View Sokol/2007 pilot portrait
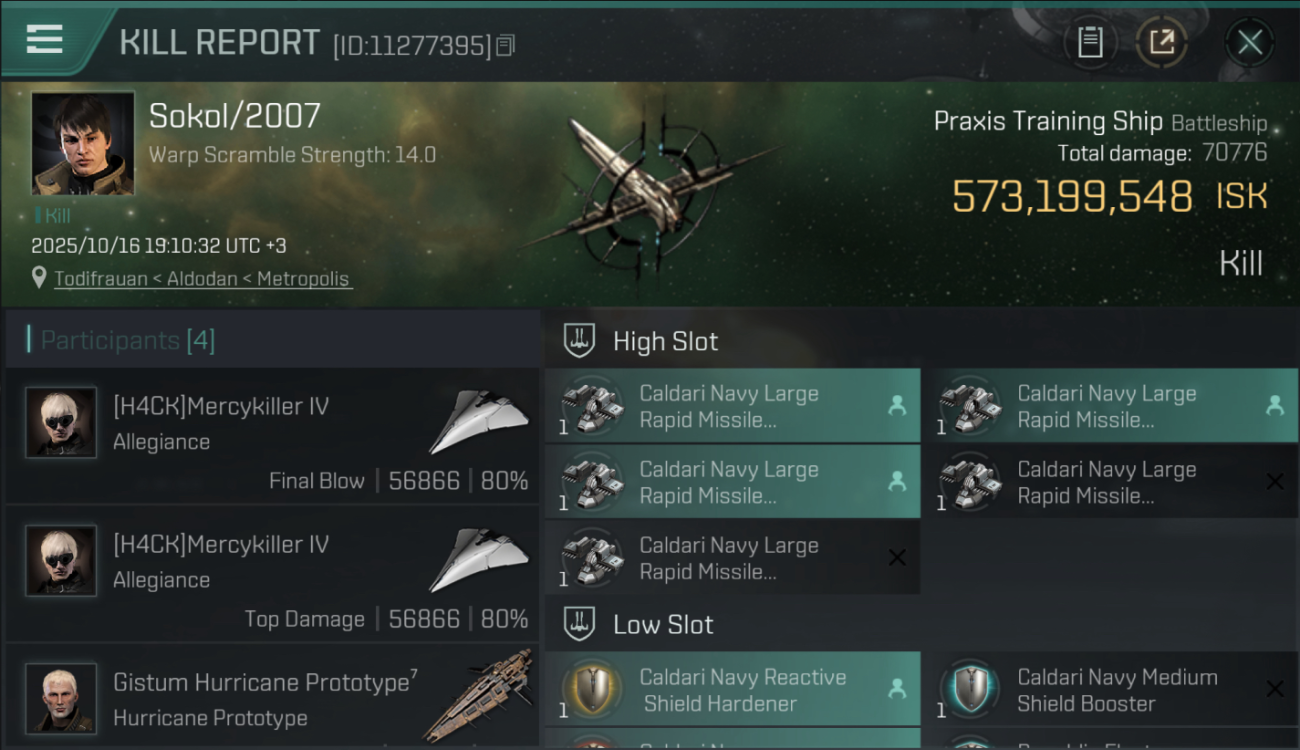The width and height of the screenshot is (1300, 750). pos(83,143)
